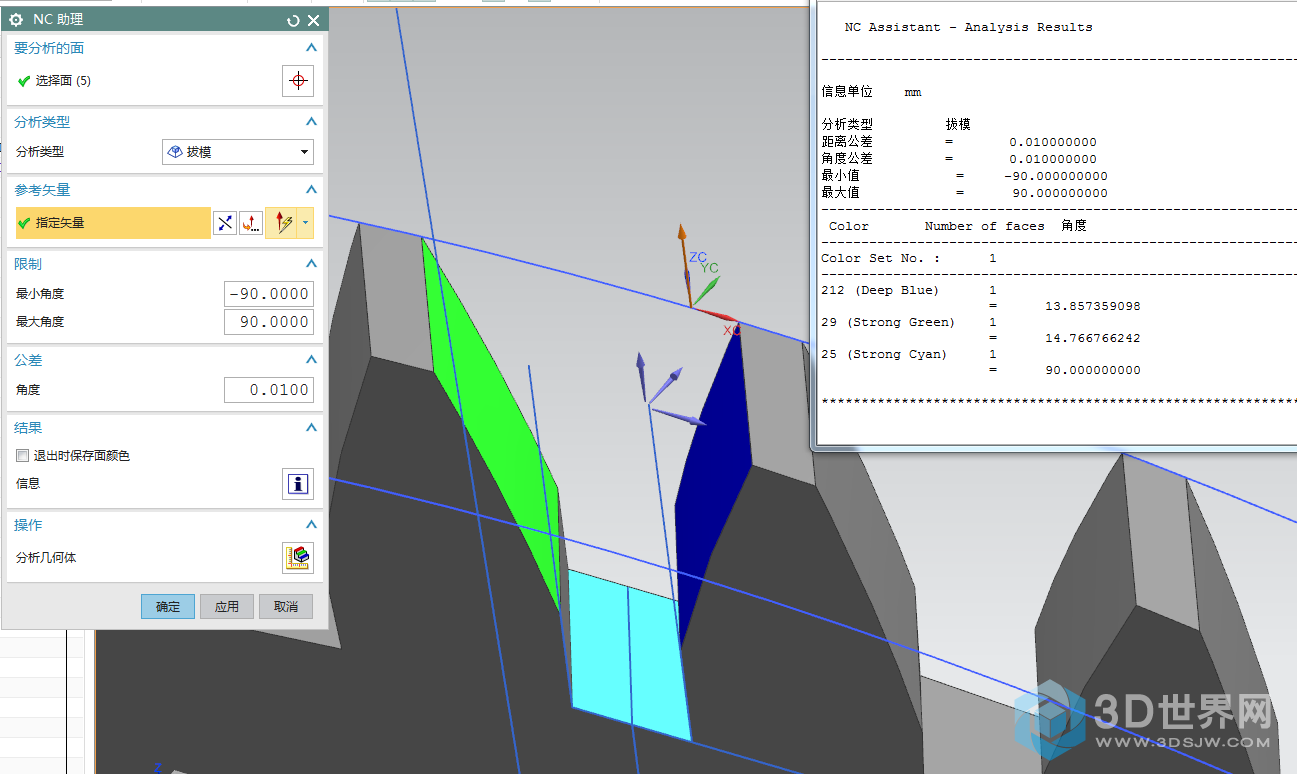Close the NC 助理 dialog
Screen dimensions: 1297x774
point(314,20)
